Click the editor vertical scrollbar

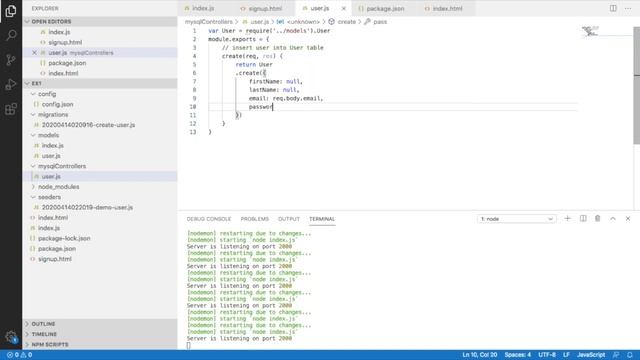tap(636, 86)
